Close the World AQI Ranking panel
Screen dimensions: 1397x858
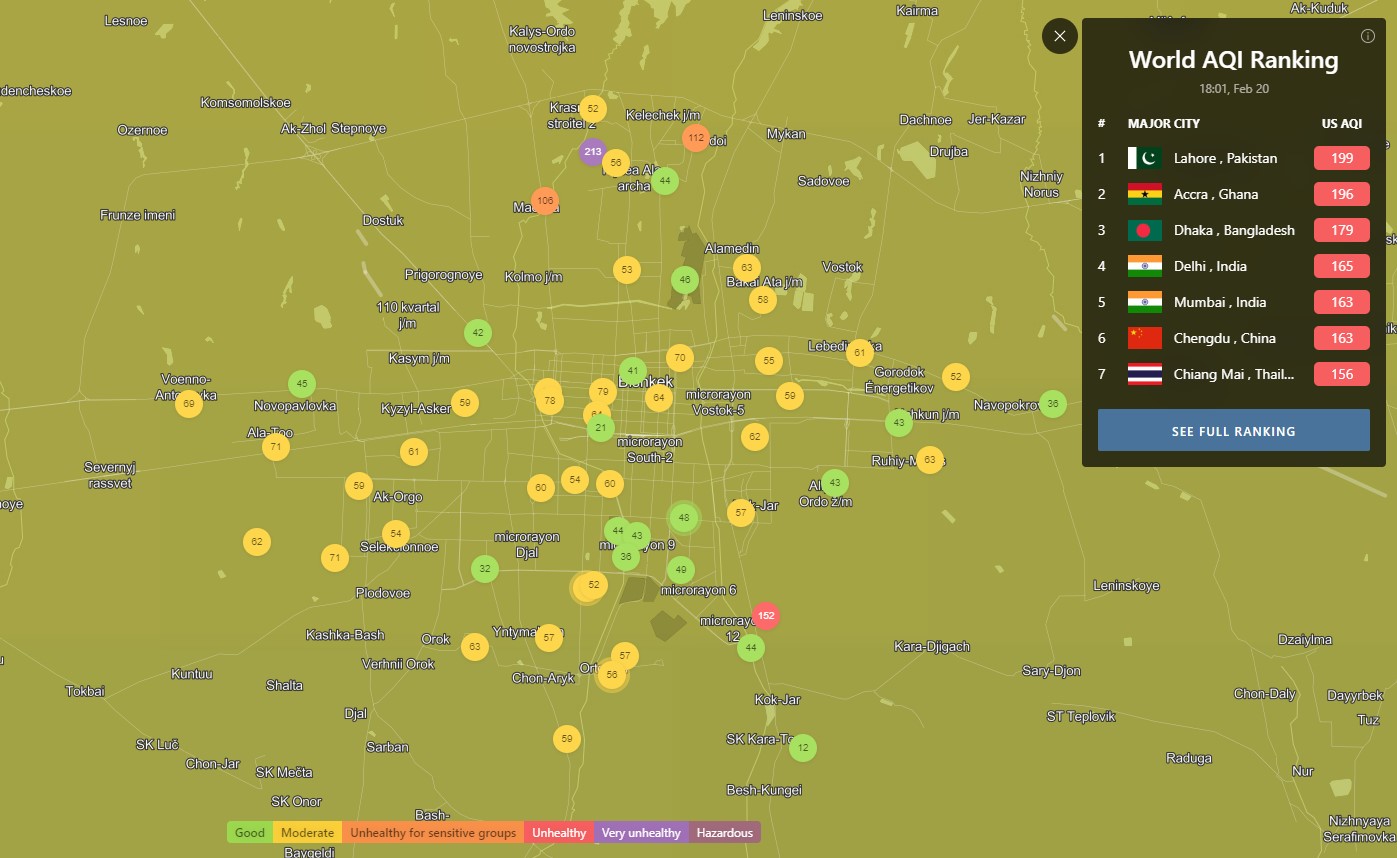tap(1060, 36)
